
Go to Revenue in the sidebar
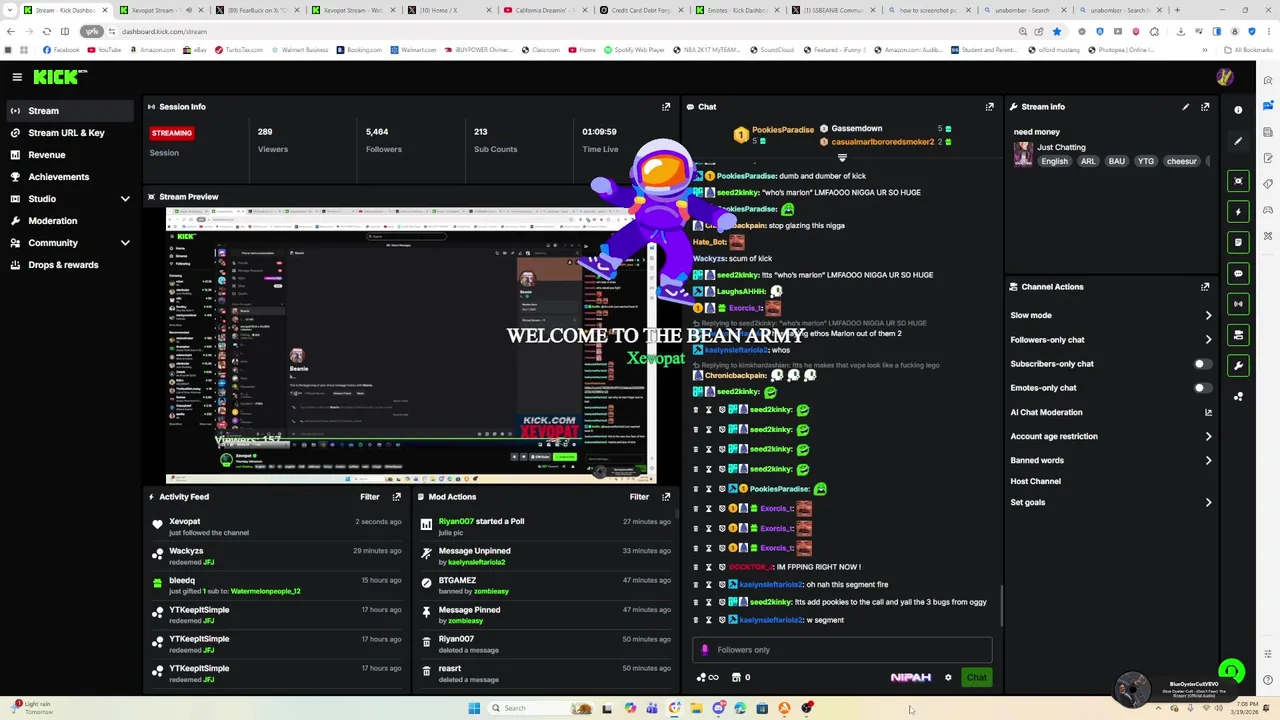(70, 155)
